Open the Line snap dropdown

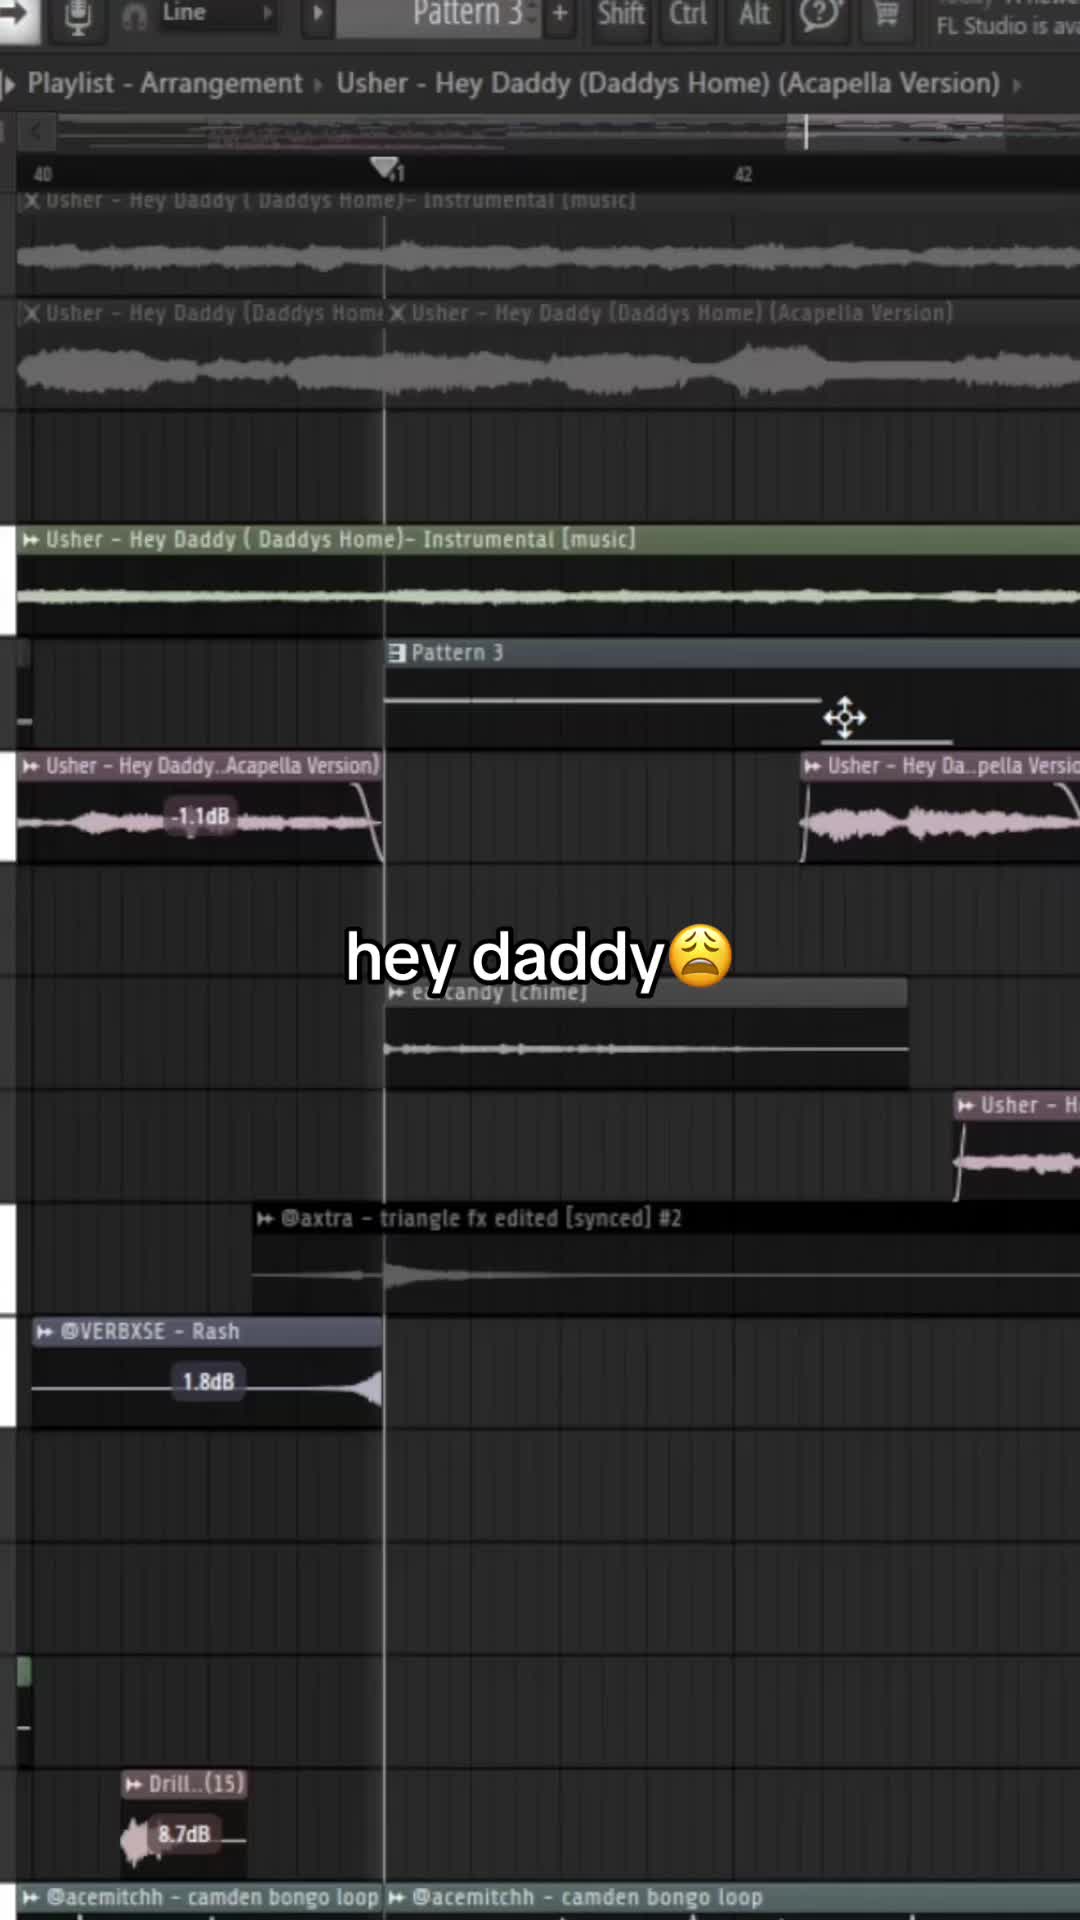pos(217,14)
